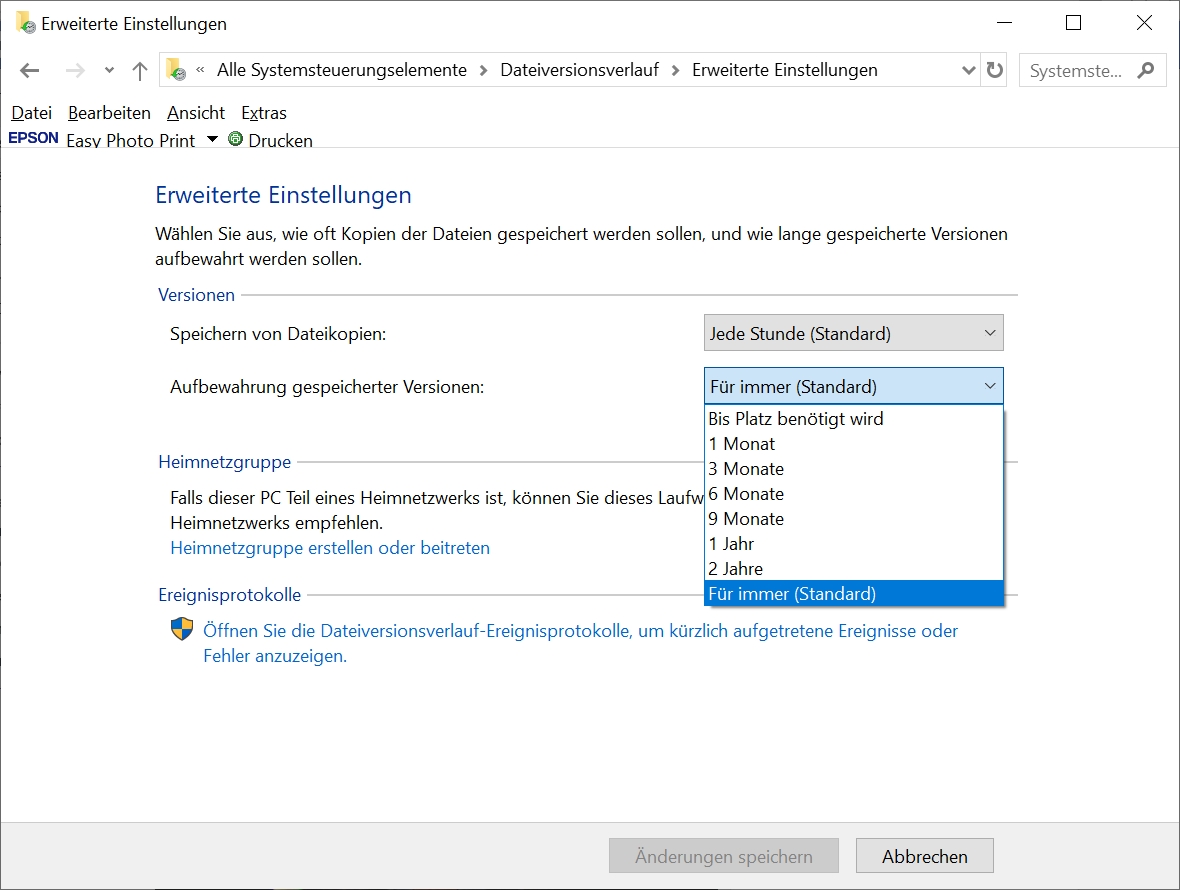Select 6 Monate in the list
This screenshot has width=1180, height=890.
tap(853, 494)
